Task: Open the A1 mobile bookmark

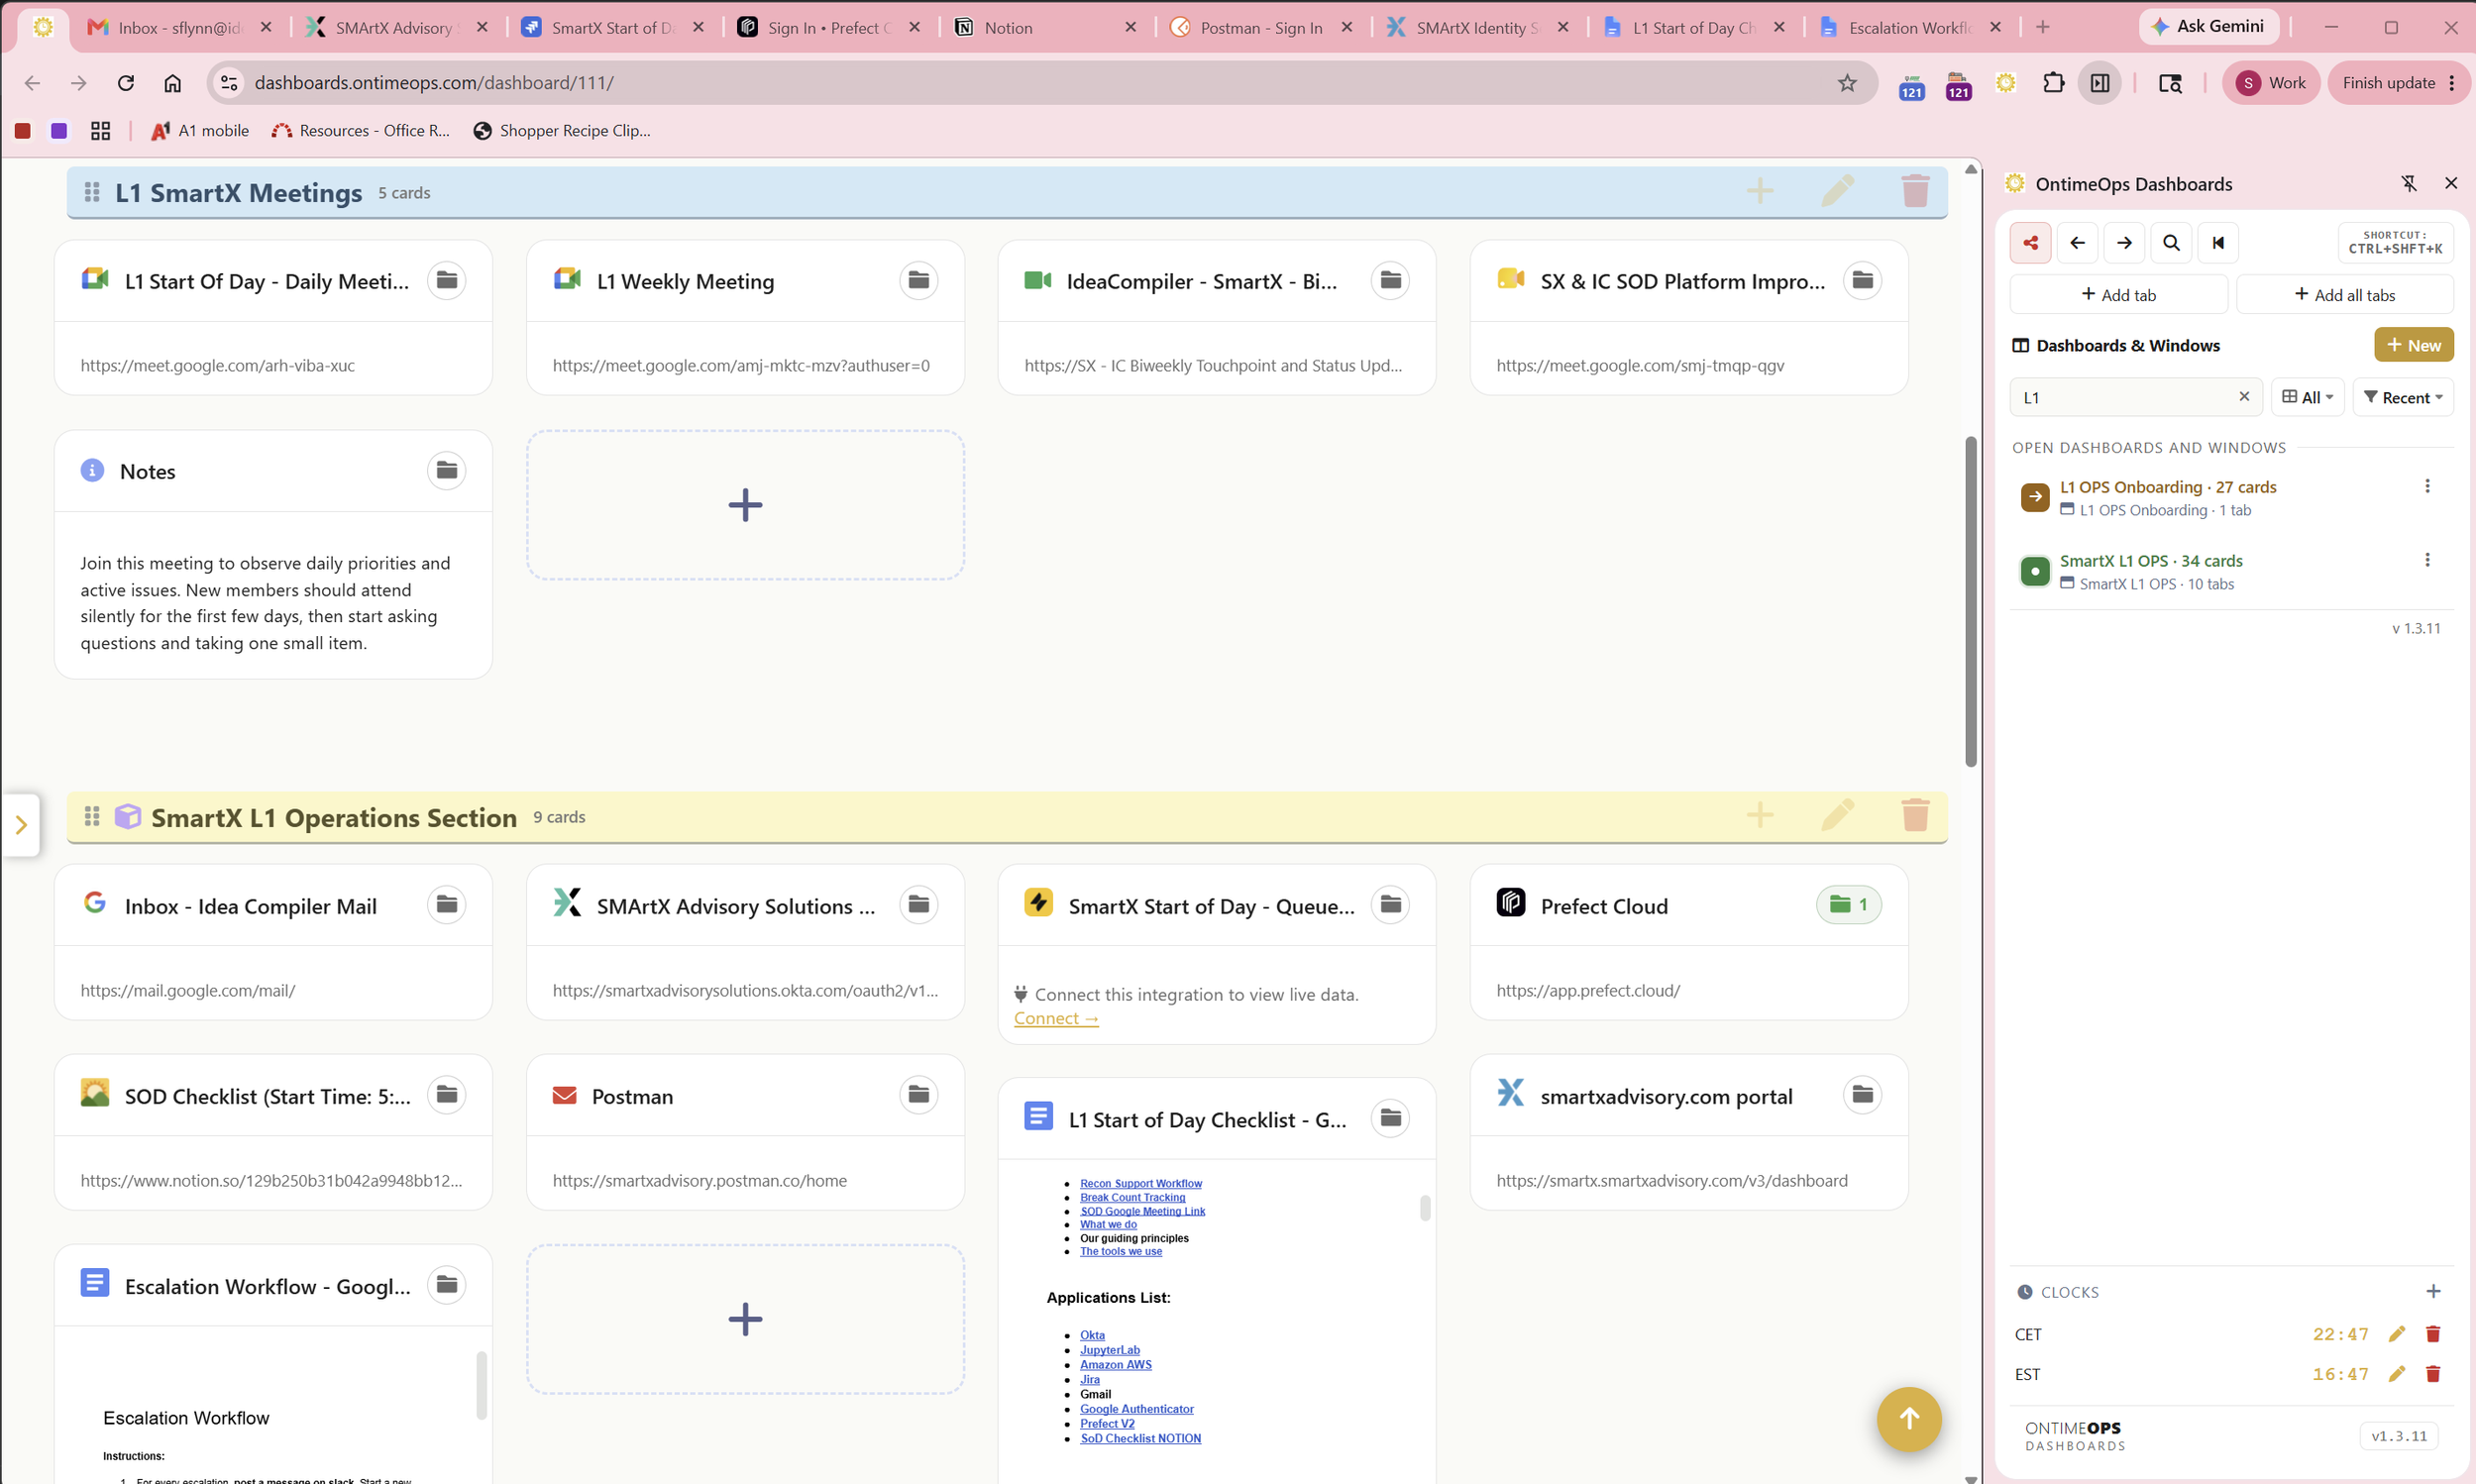Action: pyautogui.click(x=199, y=131)
